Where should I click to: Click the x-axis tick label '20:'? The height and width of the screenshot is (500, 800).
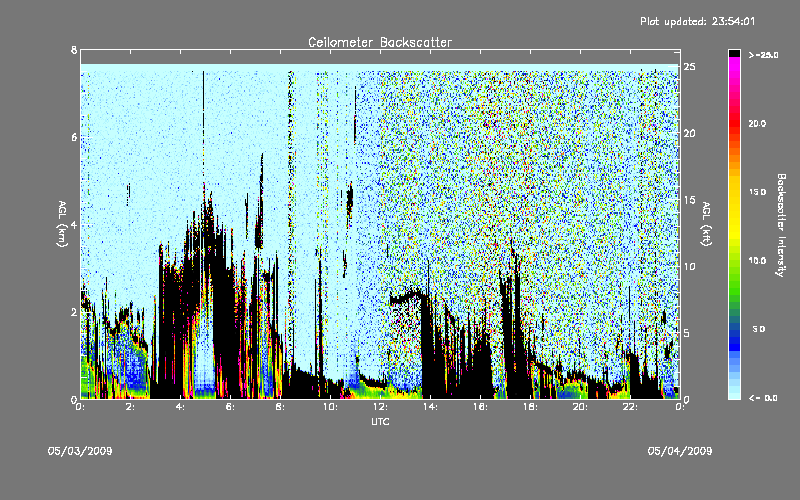(x=580, y=407)
